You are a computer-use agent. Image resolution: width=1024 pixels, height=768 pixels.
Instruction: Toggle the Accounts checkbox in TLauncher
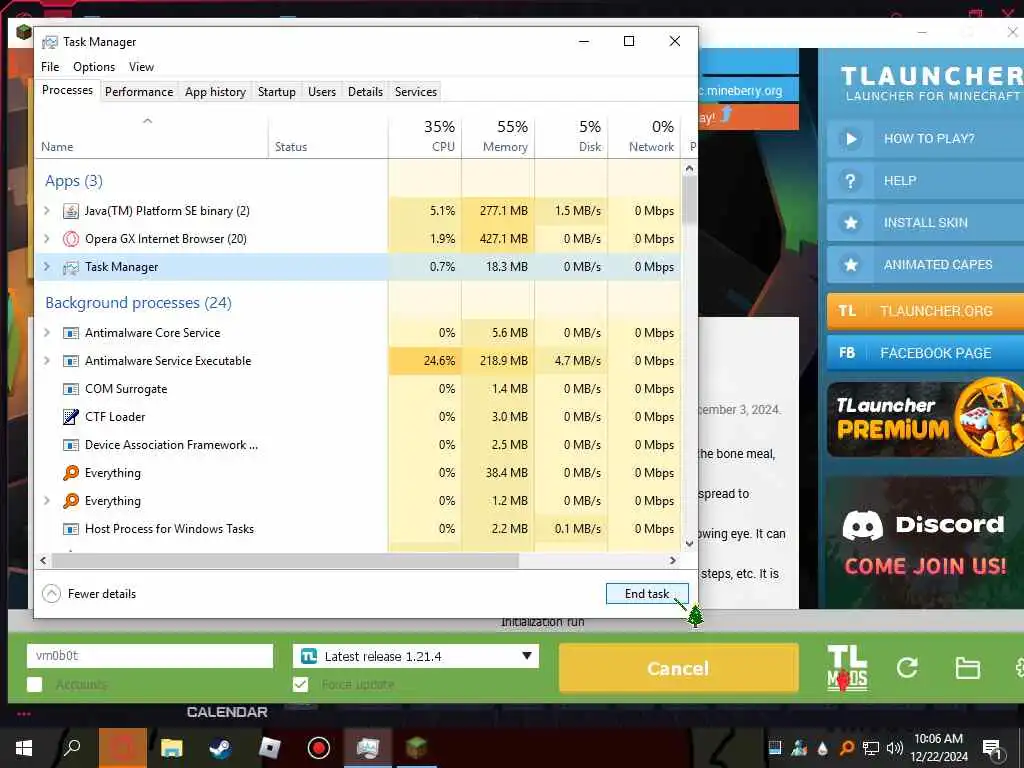coord(35,684)
